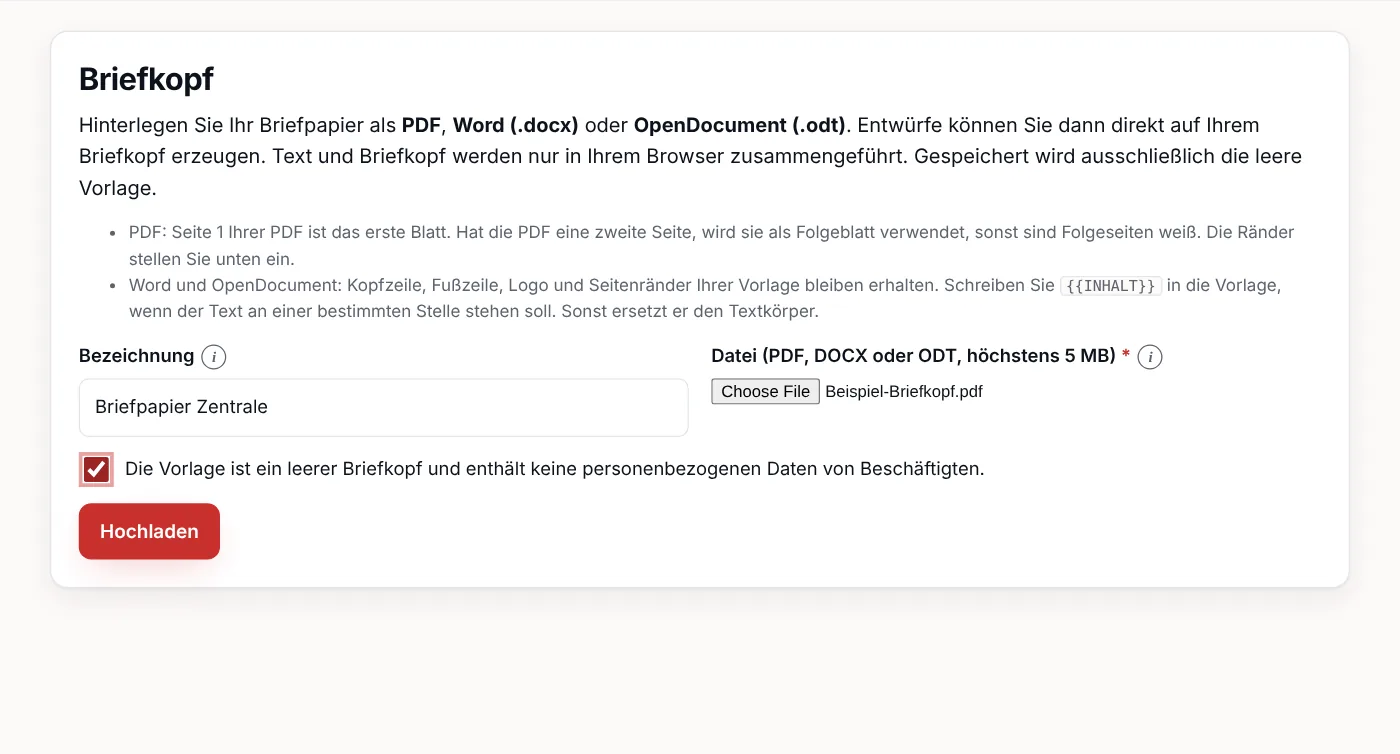
Task: Click the bullet starting 'Word und OpenDocument'
Action: pos(705,298)
